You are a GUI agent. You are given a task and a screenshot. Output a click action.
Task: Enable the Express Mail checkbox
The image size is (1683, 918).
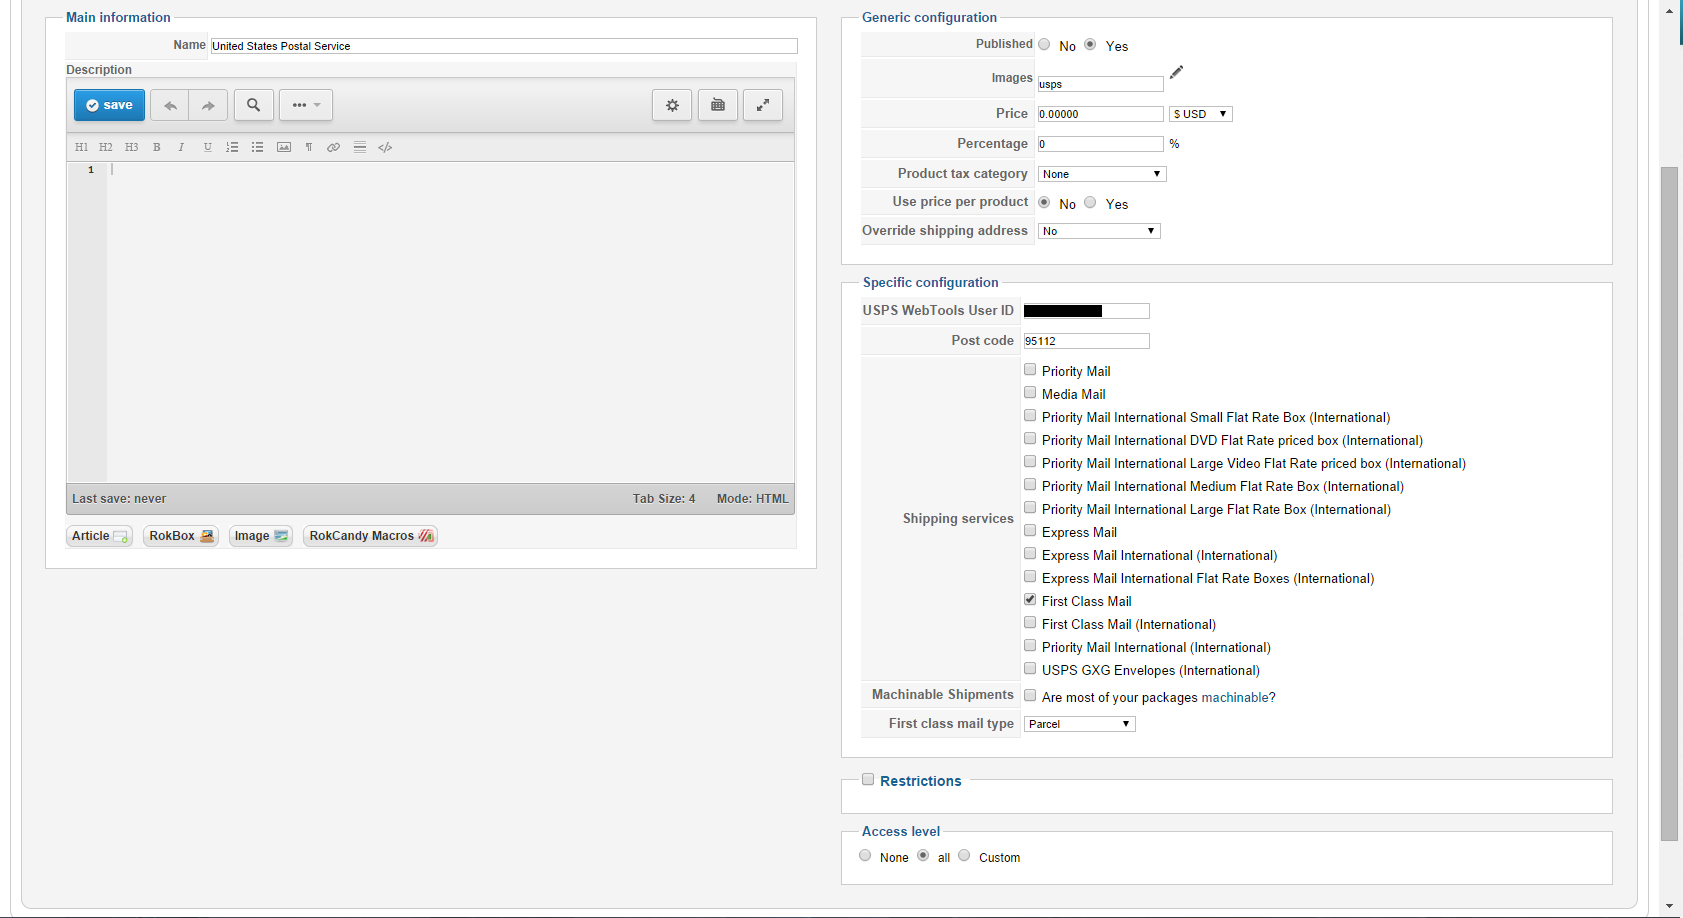click(1030, 530)
